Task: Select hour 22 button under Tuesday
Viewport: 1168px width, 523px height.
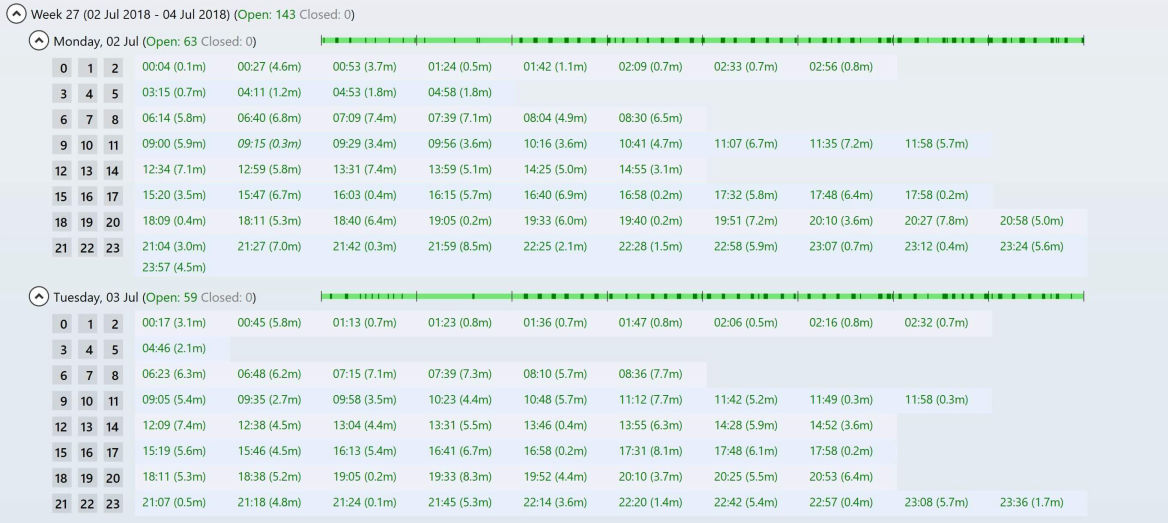Action: click(x=87, y=504)
